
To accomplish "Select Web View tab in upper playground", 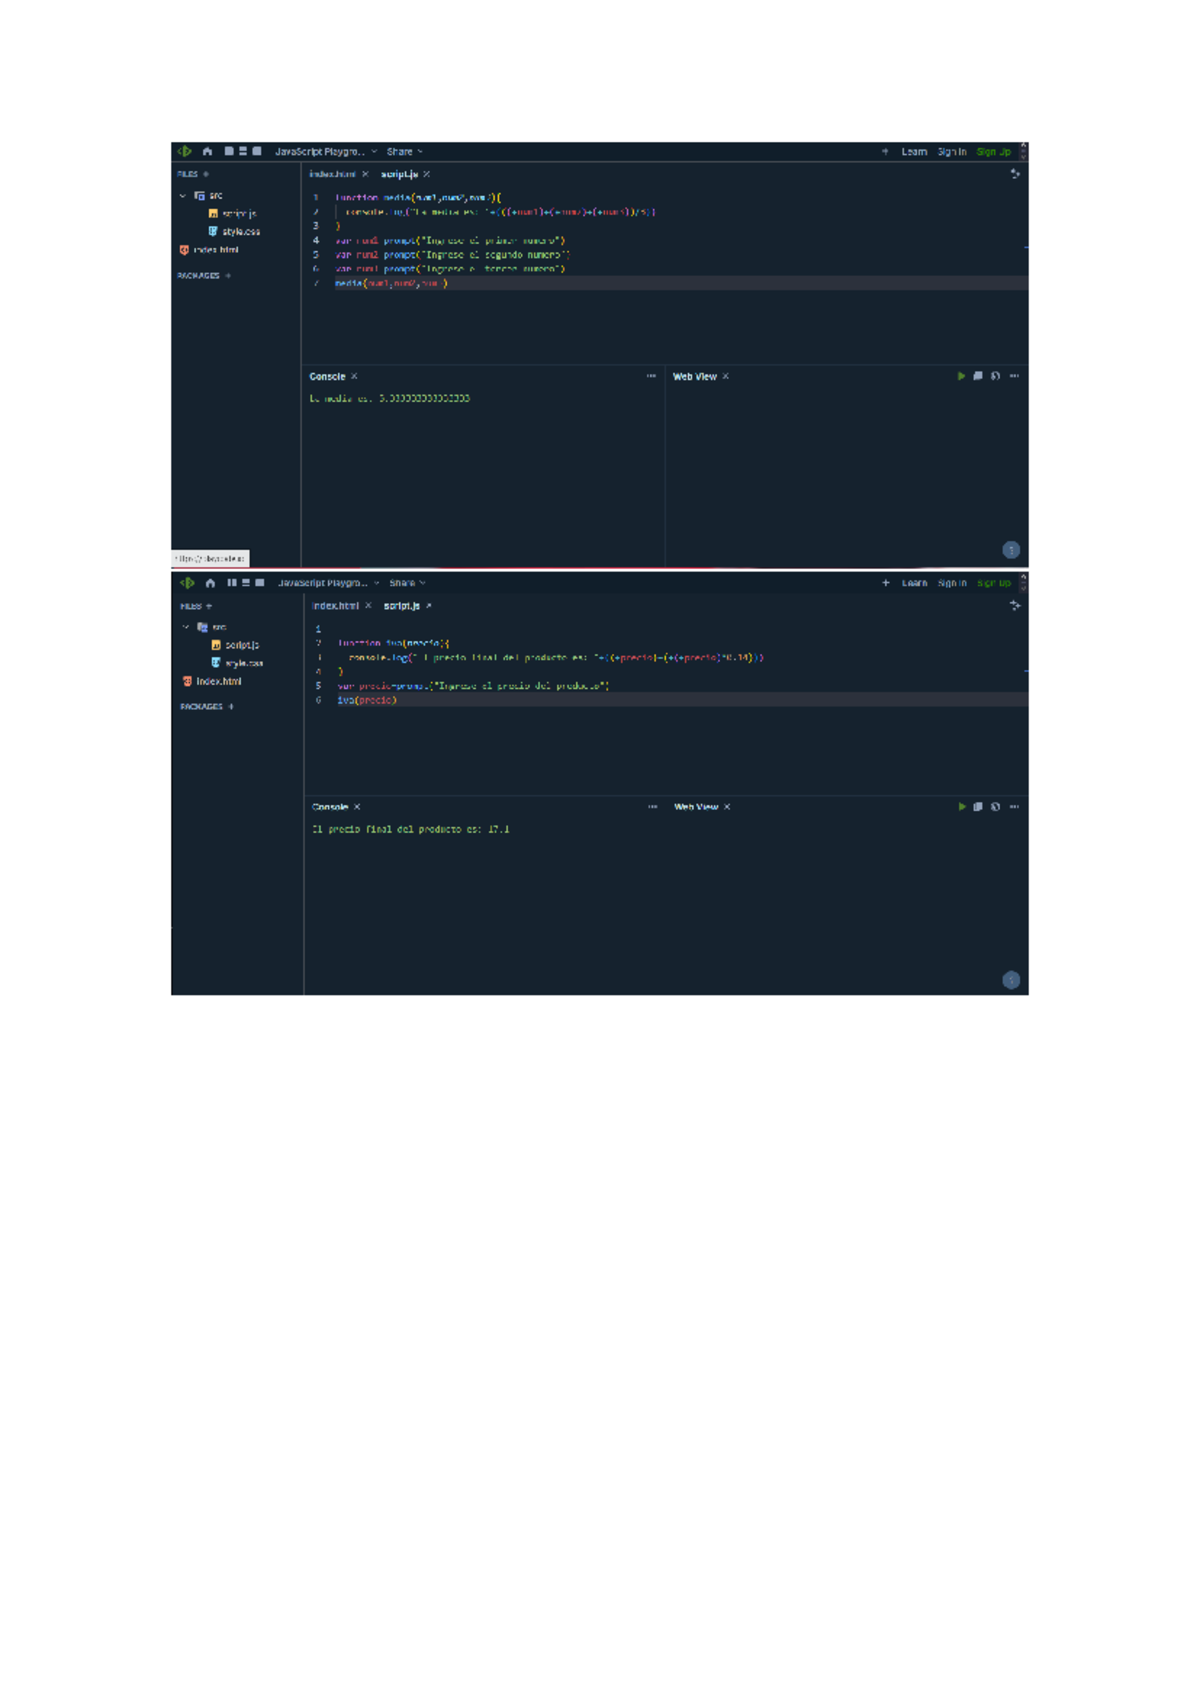I will pyautogui.click(x=695, y=377).
